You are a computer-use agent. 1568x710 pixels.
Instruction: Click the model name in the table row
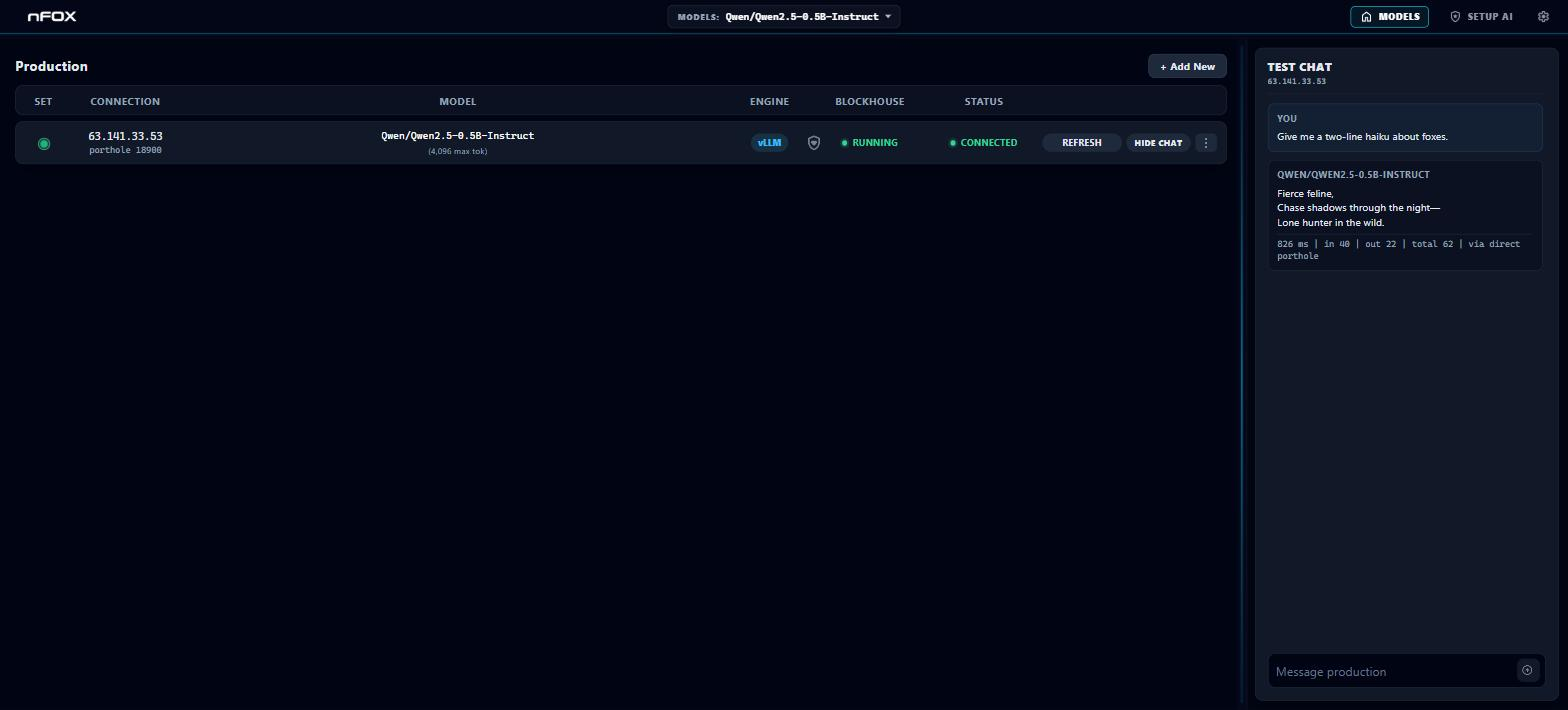pyautogui.click(x=458, y=136)
